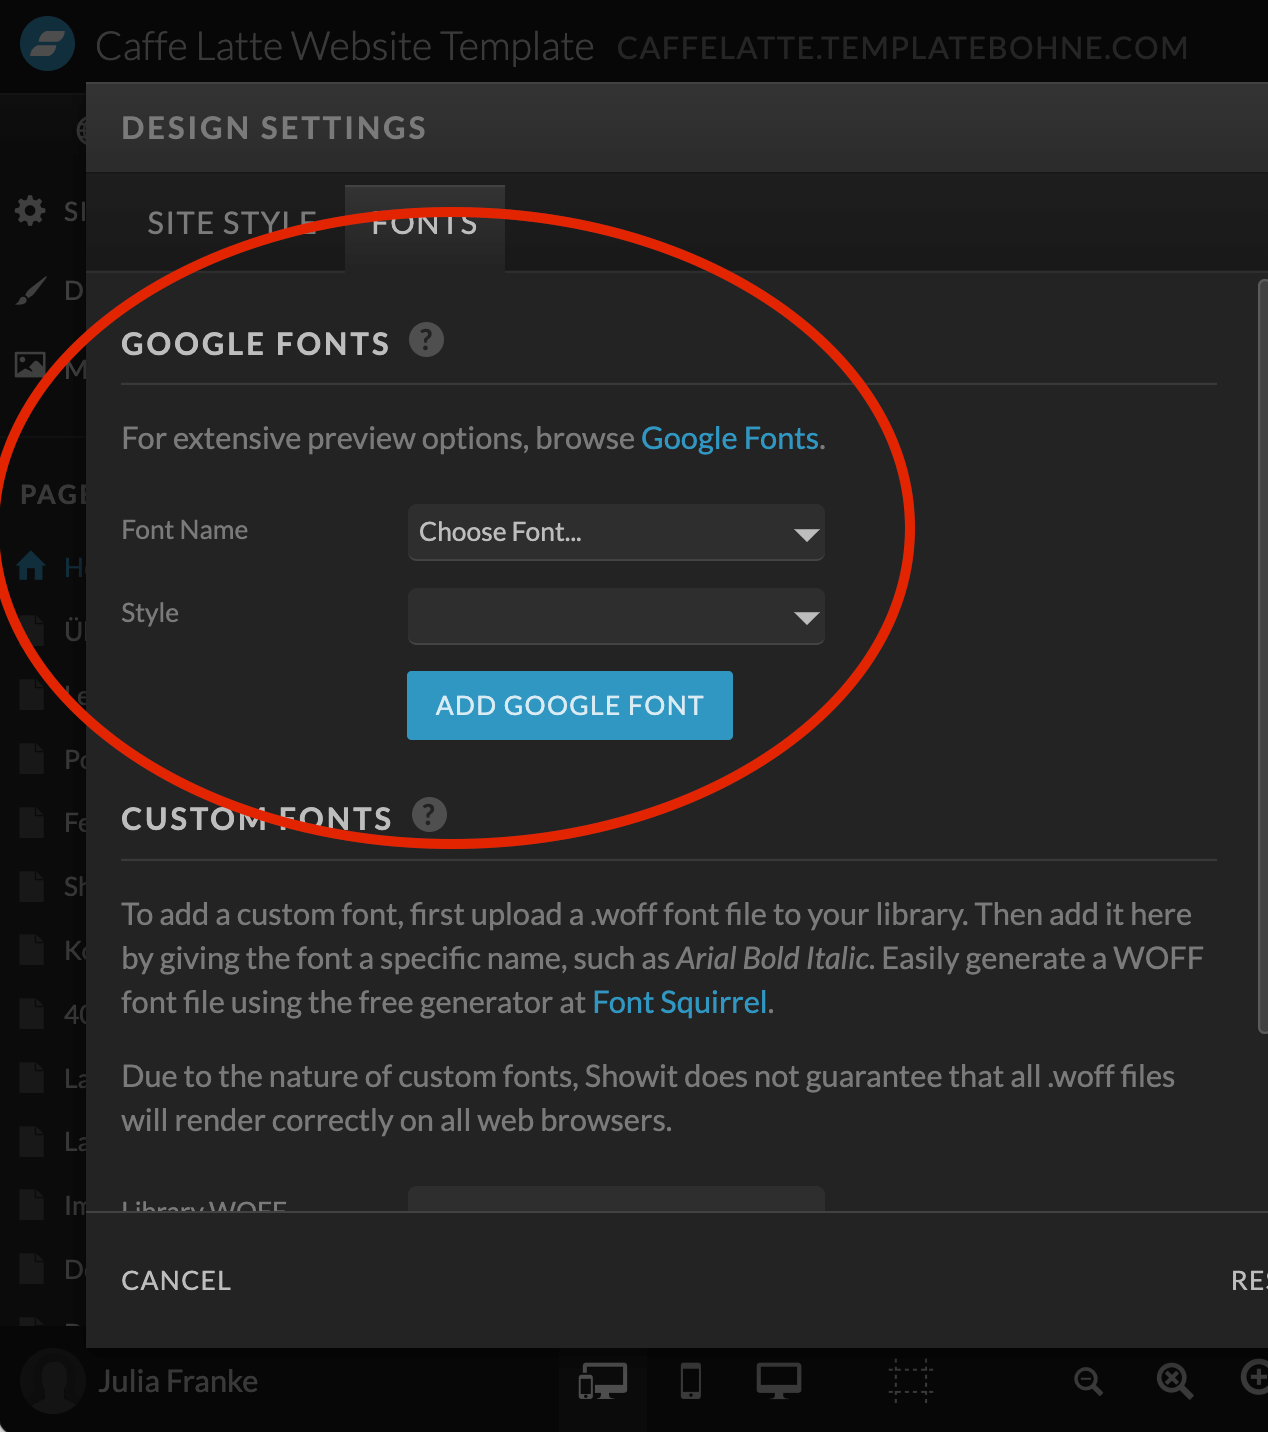The width and height of the screenshot is (1268, 1432).
Task: Select the desktop monitor view icon
Action: (x=778, y=1381)
